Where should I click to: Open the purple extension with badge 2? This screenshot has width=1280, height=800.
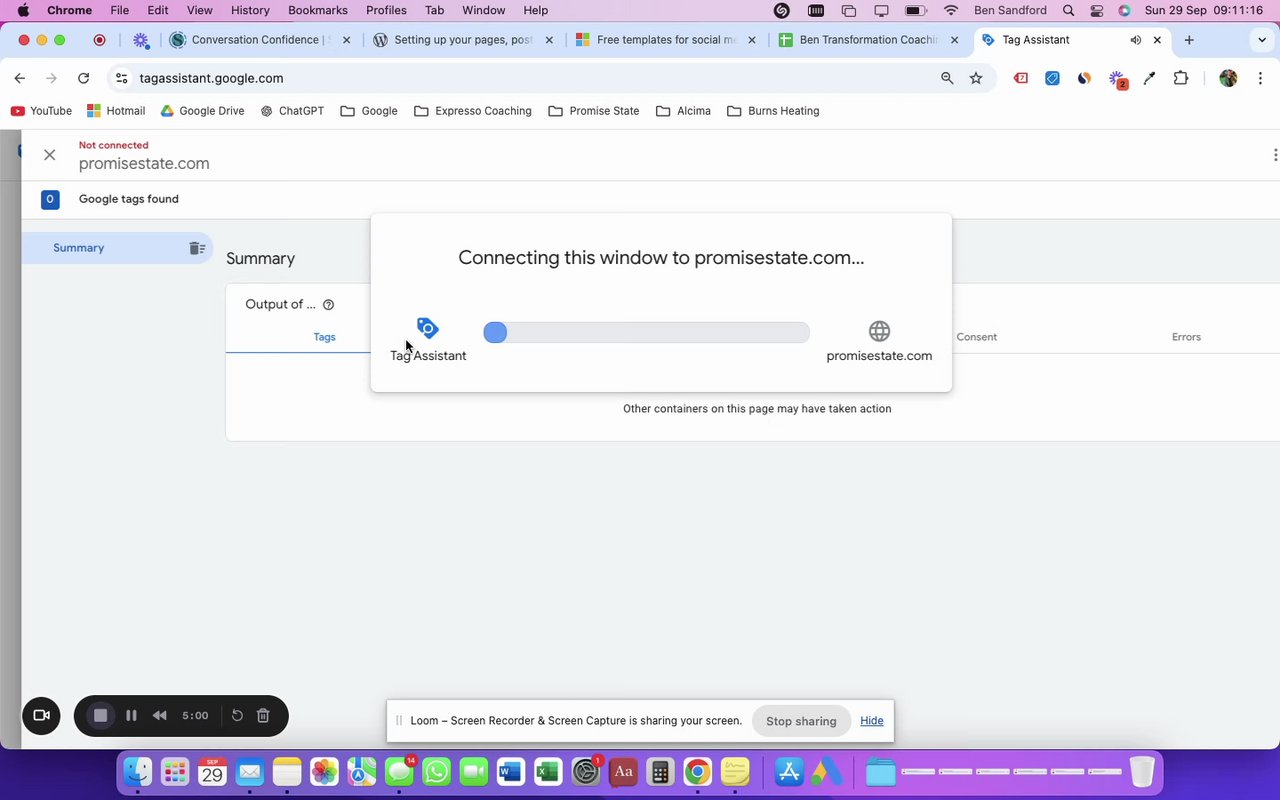1117,79
